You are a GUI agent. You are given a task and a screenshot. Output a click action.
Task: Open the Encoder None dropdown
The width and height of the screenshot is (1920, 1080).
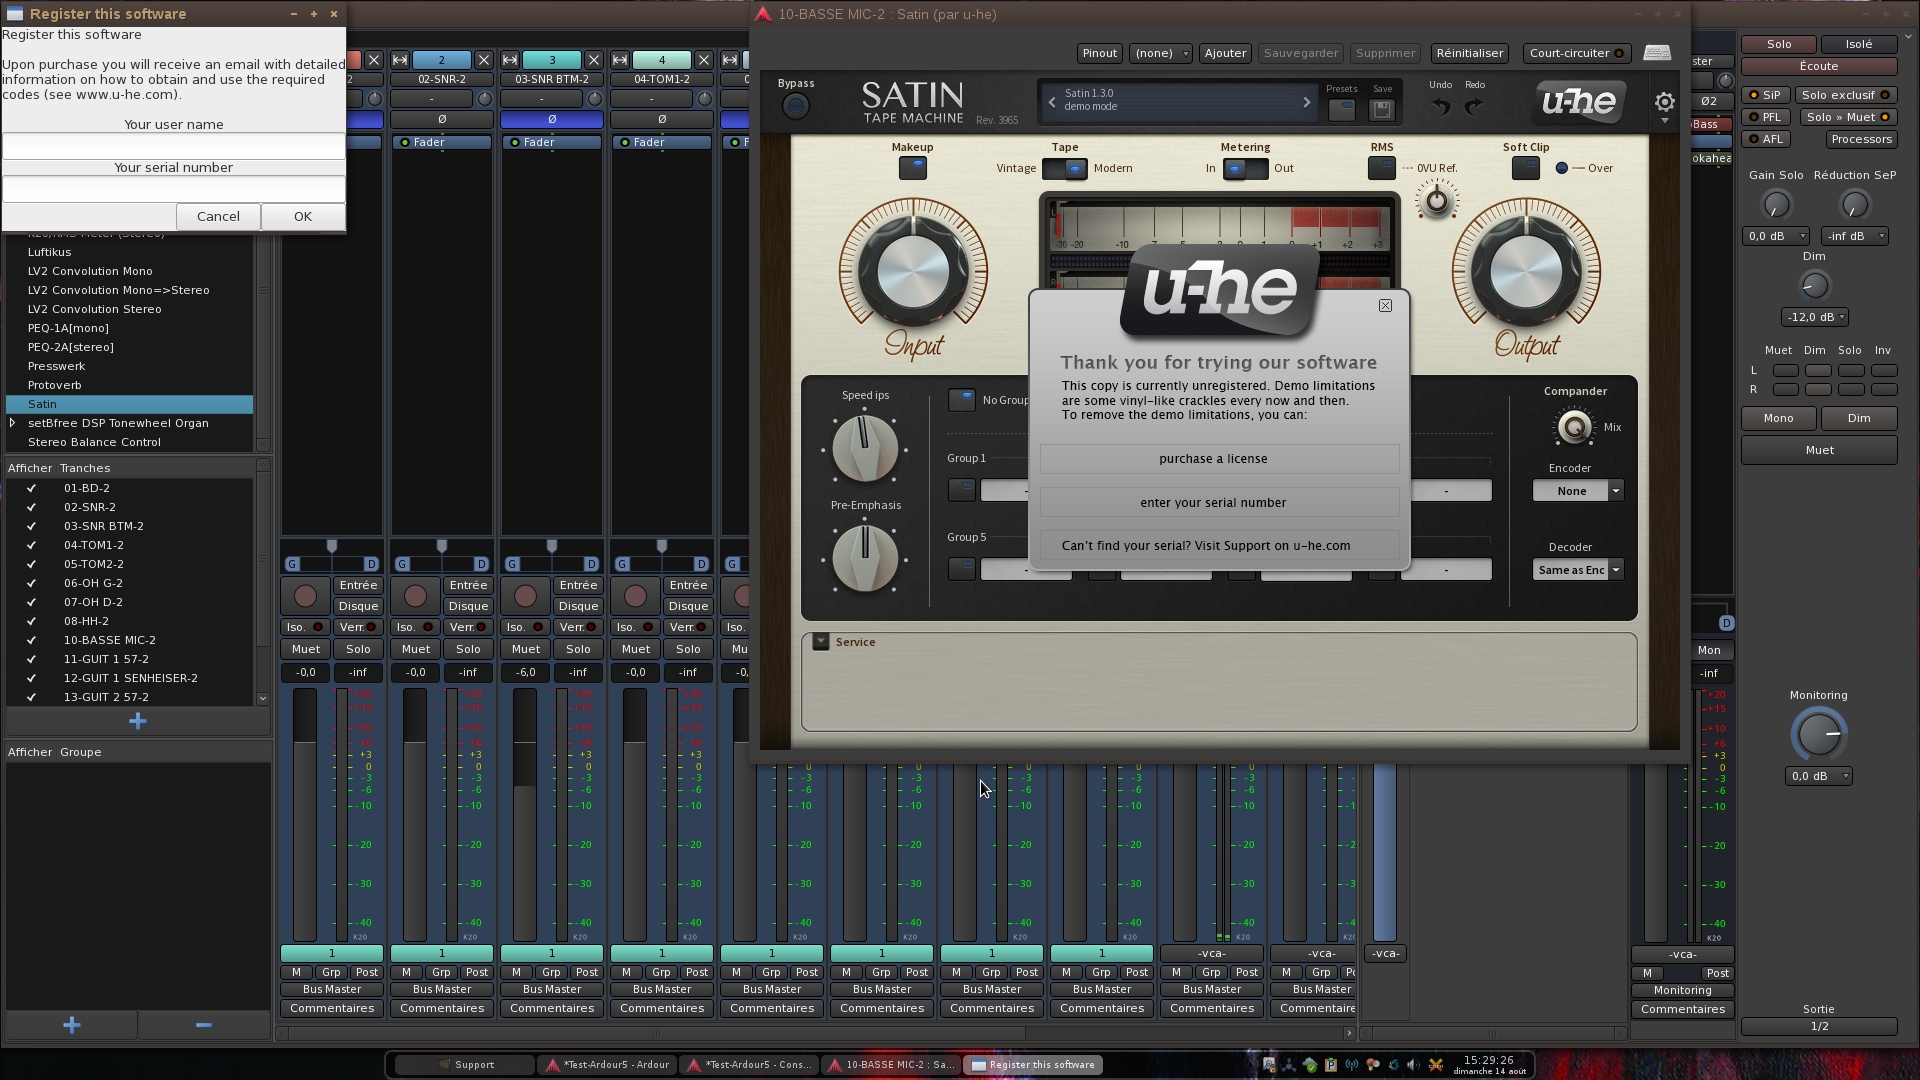click(1577, 491)
